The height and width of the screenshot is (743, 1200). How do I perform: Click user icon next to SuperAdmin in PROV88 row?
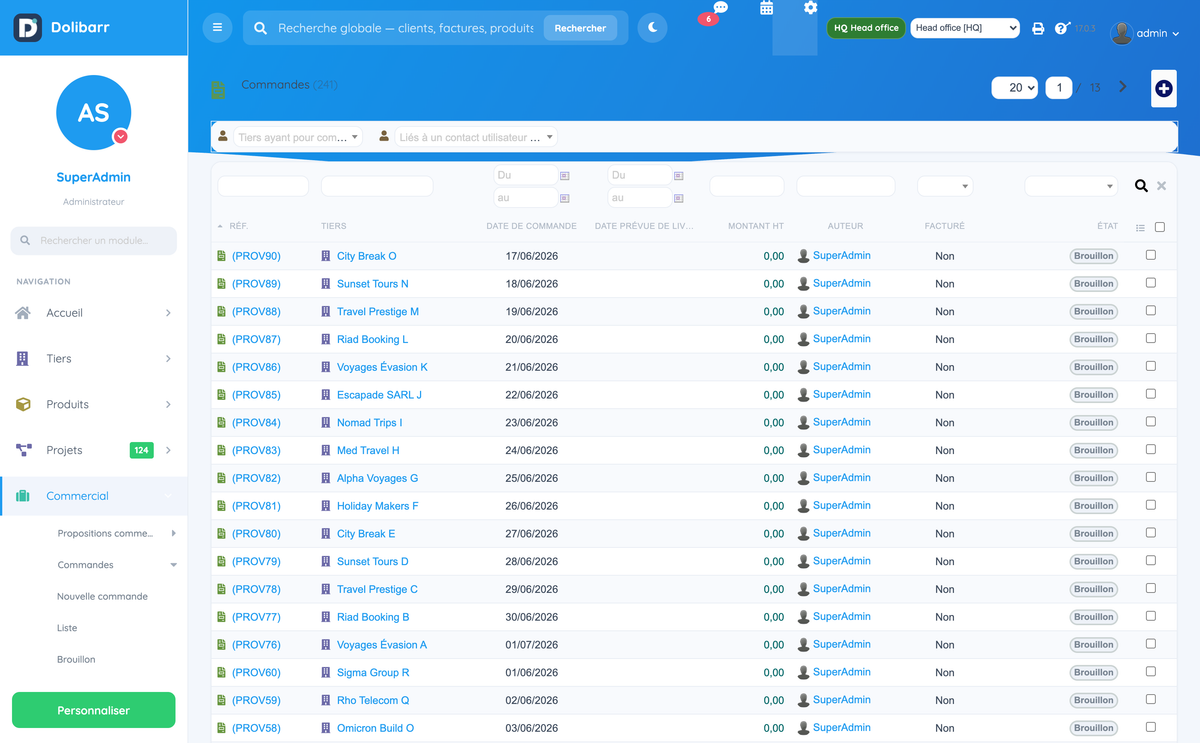pyautogui.click(x=803, y=312)
